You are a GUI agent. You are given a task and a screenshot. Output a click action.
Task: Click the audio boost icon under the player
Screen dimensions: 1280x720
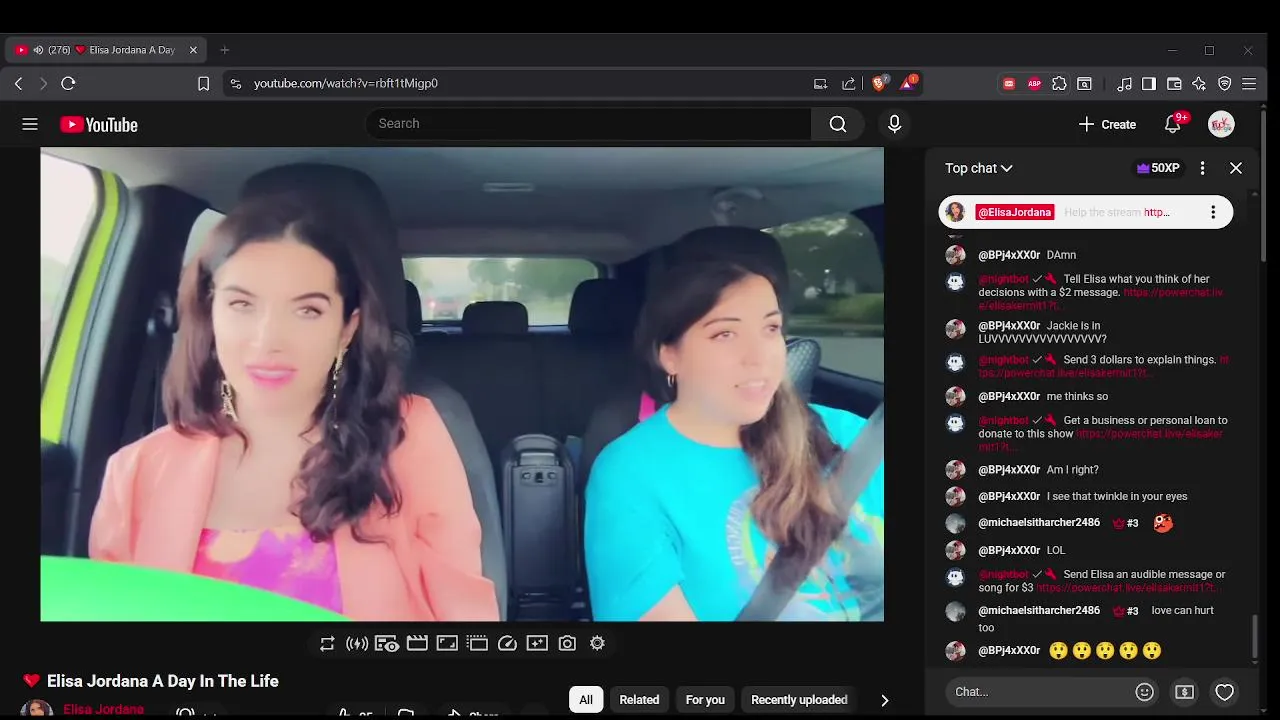[x=357, y=644]
